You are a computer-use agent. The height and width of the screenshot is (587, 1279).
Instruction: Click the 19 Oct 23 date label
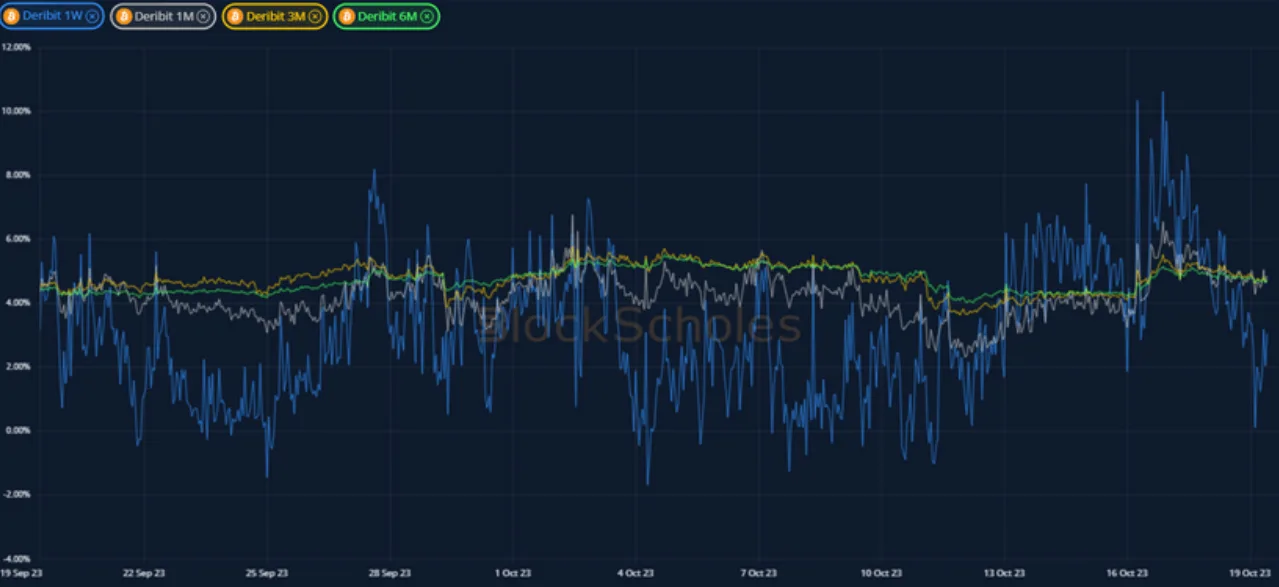pos(1250,573)
